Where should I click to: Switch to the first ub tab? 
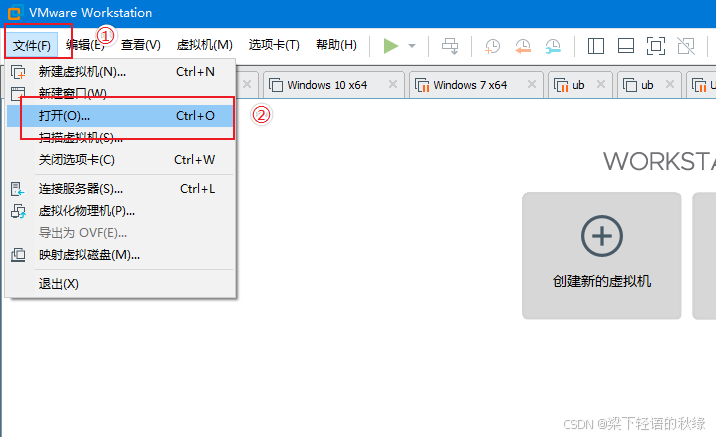click(578, 85)
